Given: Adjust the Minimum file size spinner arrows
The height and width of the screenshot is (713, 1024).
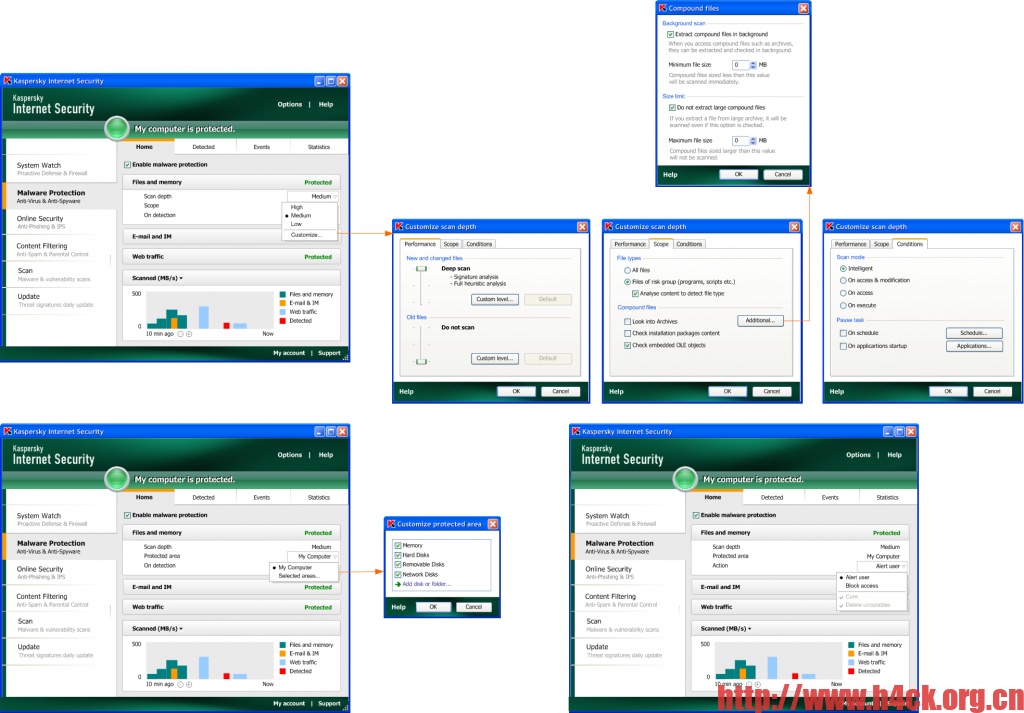Looking at the screenshot, I should pyautogui.click(x=753, y=65).
